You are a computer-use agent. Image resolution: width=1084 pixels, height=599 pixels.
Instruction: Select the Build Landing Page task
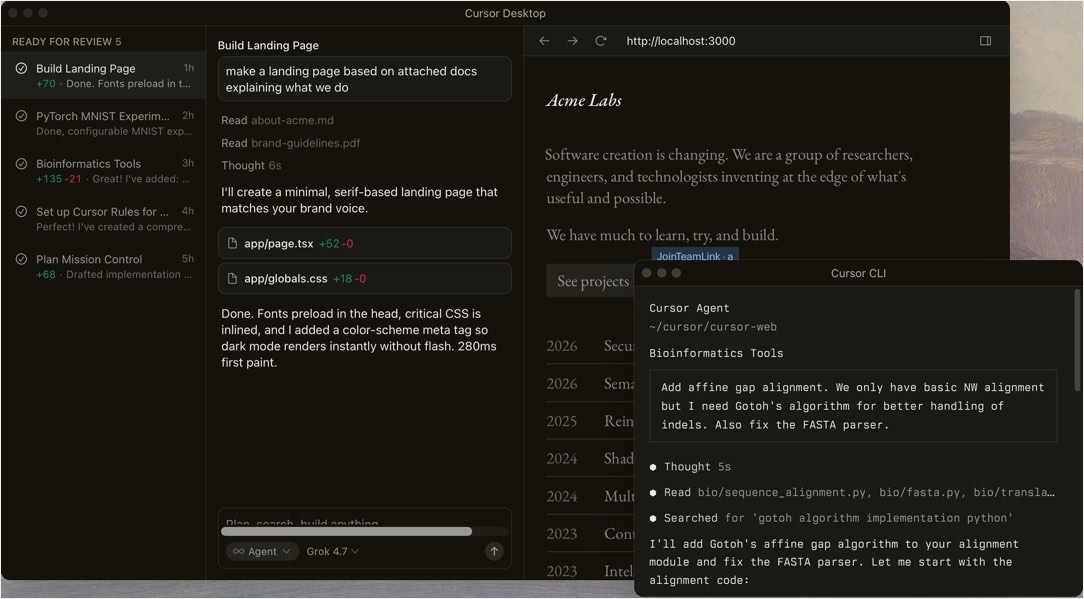tap(104, 75)
